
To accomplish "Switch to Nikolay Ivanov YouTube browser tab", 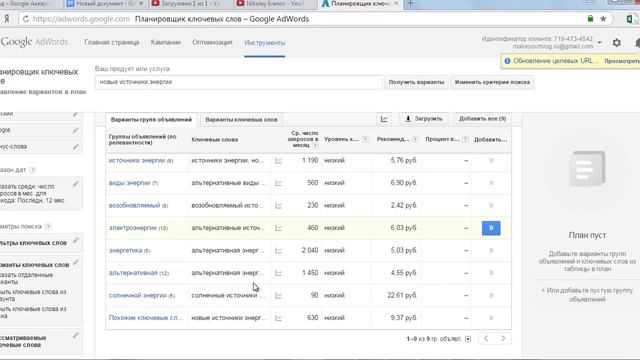I will tap(274, 4).
